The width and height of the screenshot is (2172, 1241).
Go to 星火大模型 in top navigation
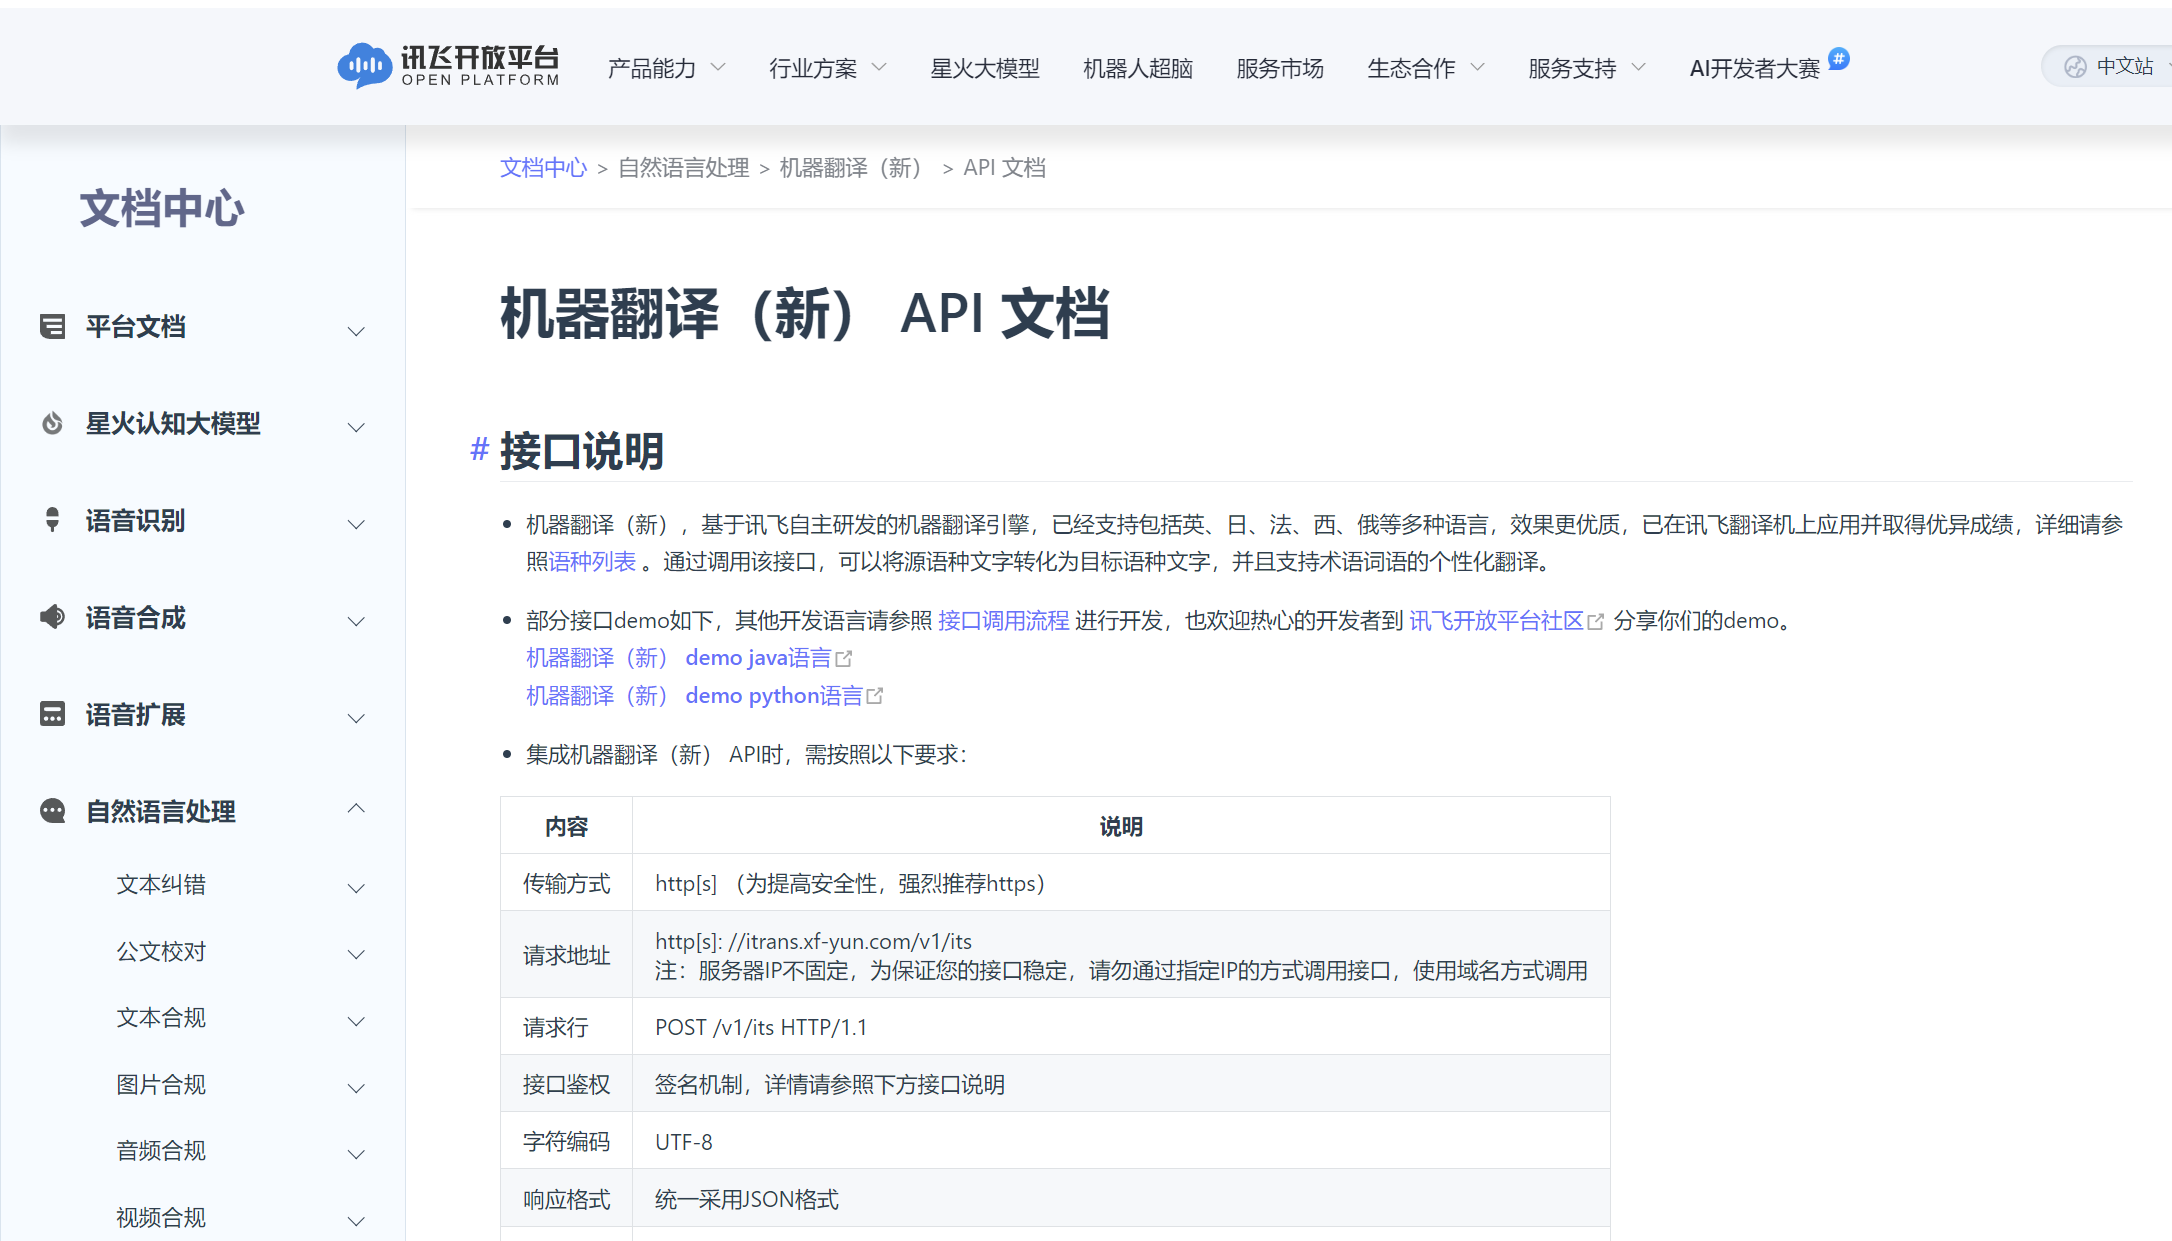tap(985, 68)
